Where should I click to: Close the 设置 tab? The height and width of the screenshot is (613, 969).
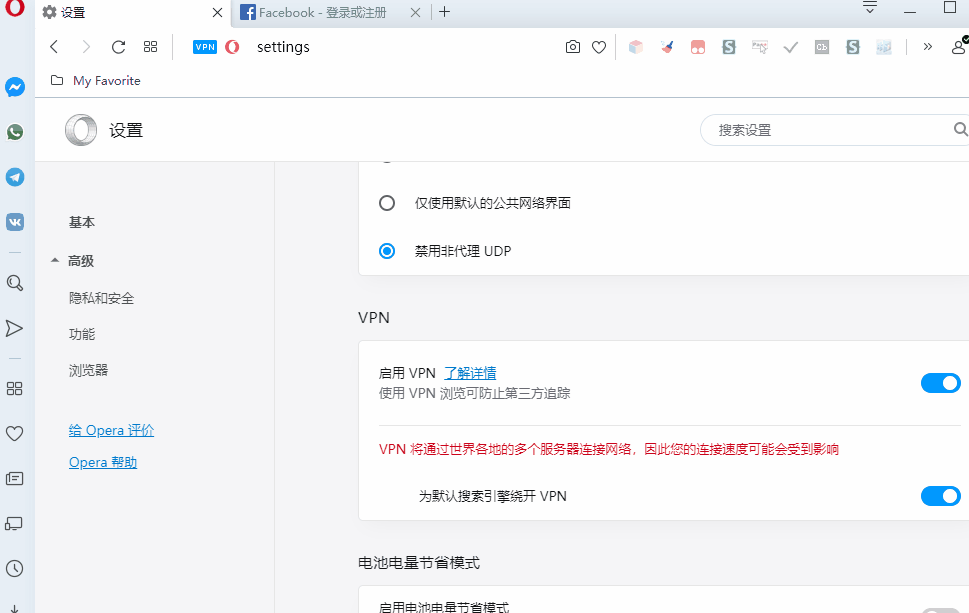click(217, 12)
